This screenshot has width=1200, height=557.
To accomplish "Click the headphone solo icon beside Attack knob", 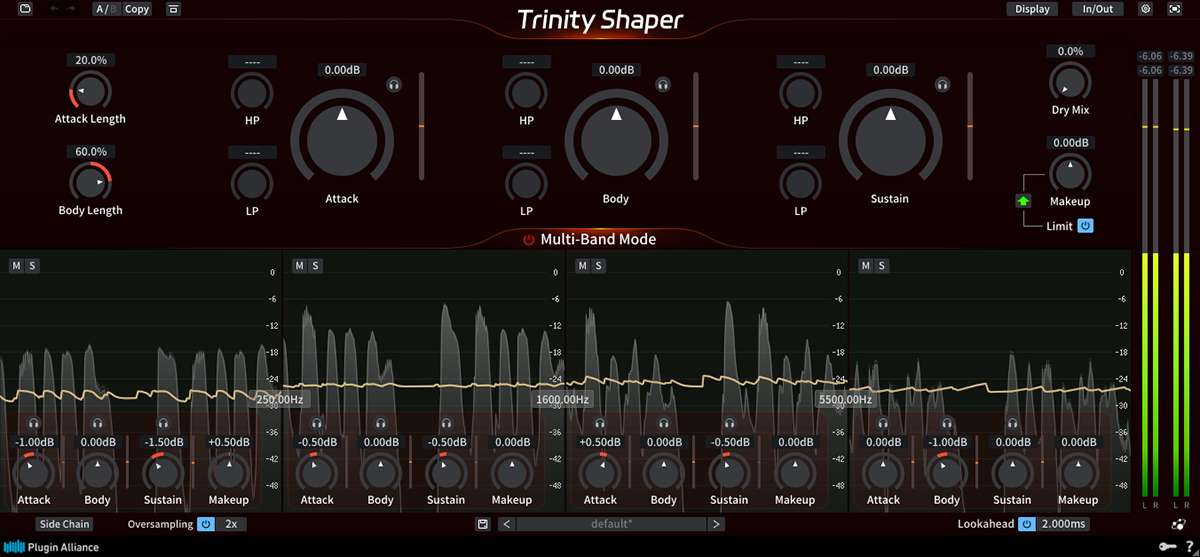I will pyautogui.click(x=394, y=86).
